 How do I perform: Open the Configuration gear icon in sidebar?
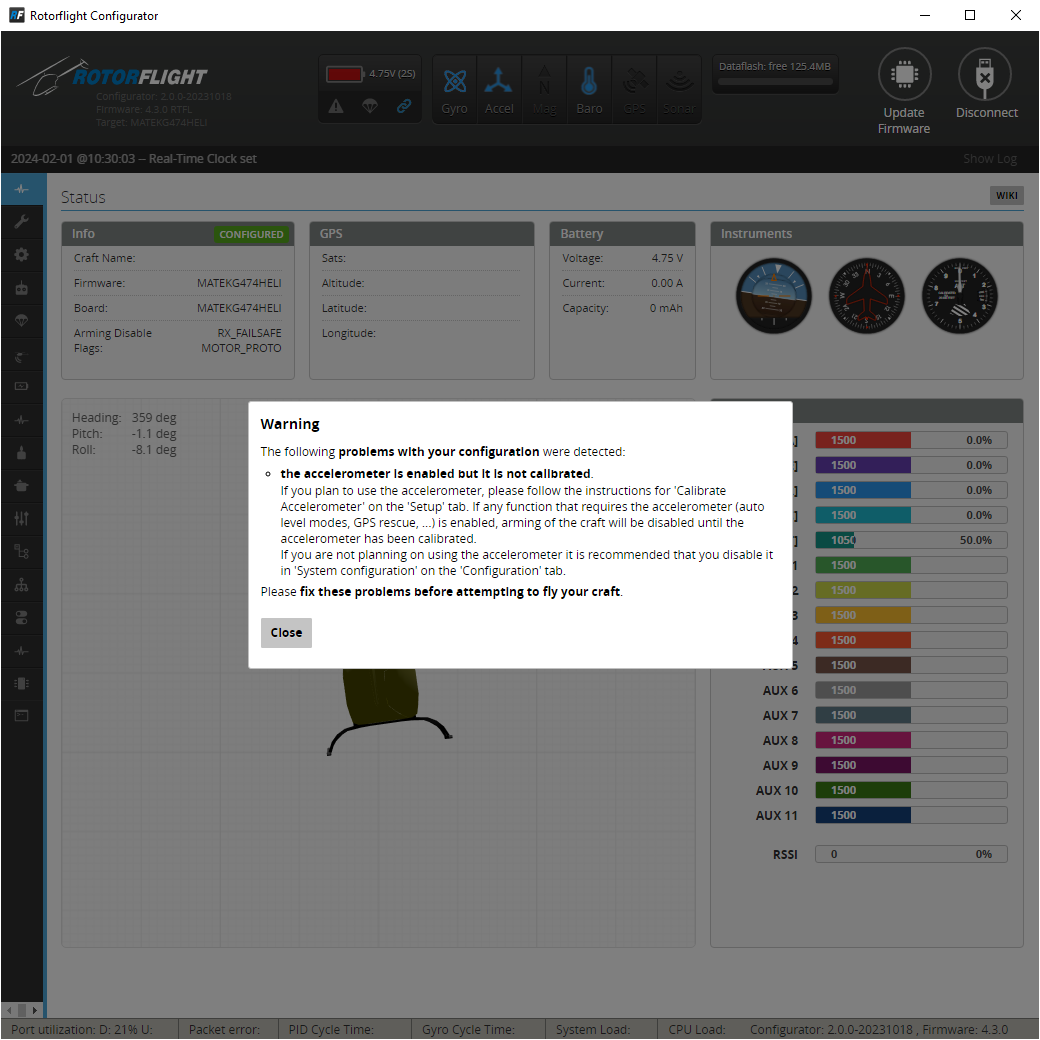pyautogui.click(x=21, y=255)
